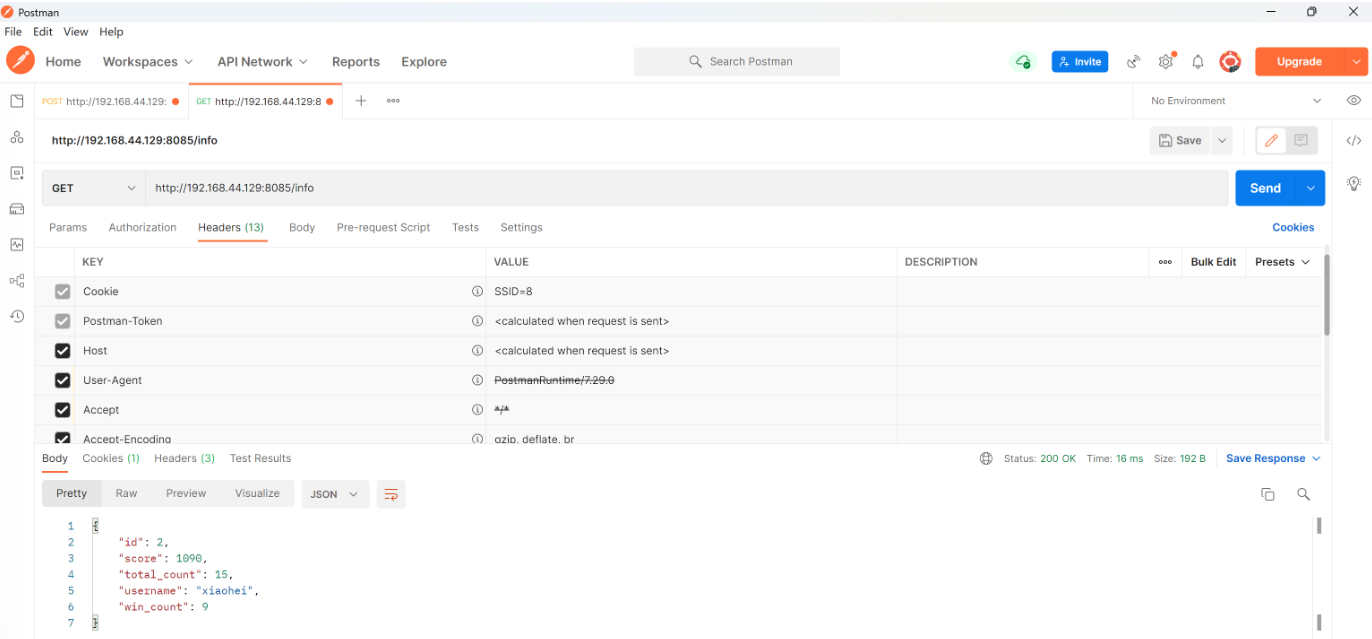Switch to the request Body tab

pyautogui.click(x=302, y=228)
